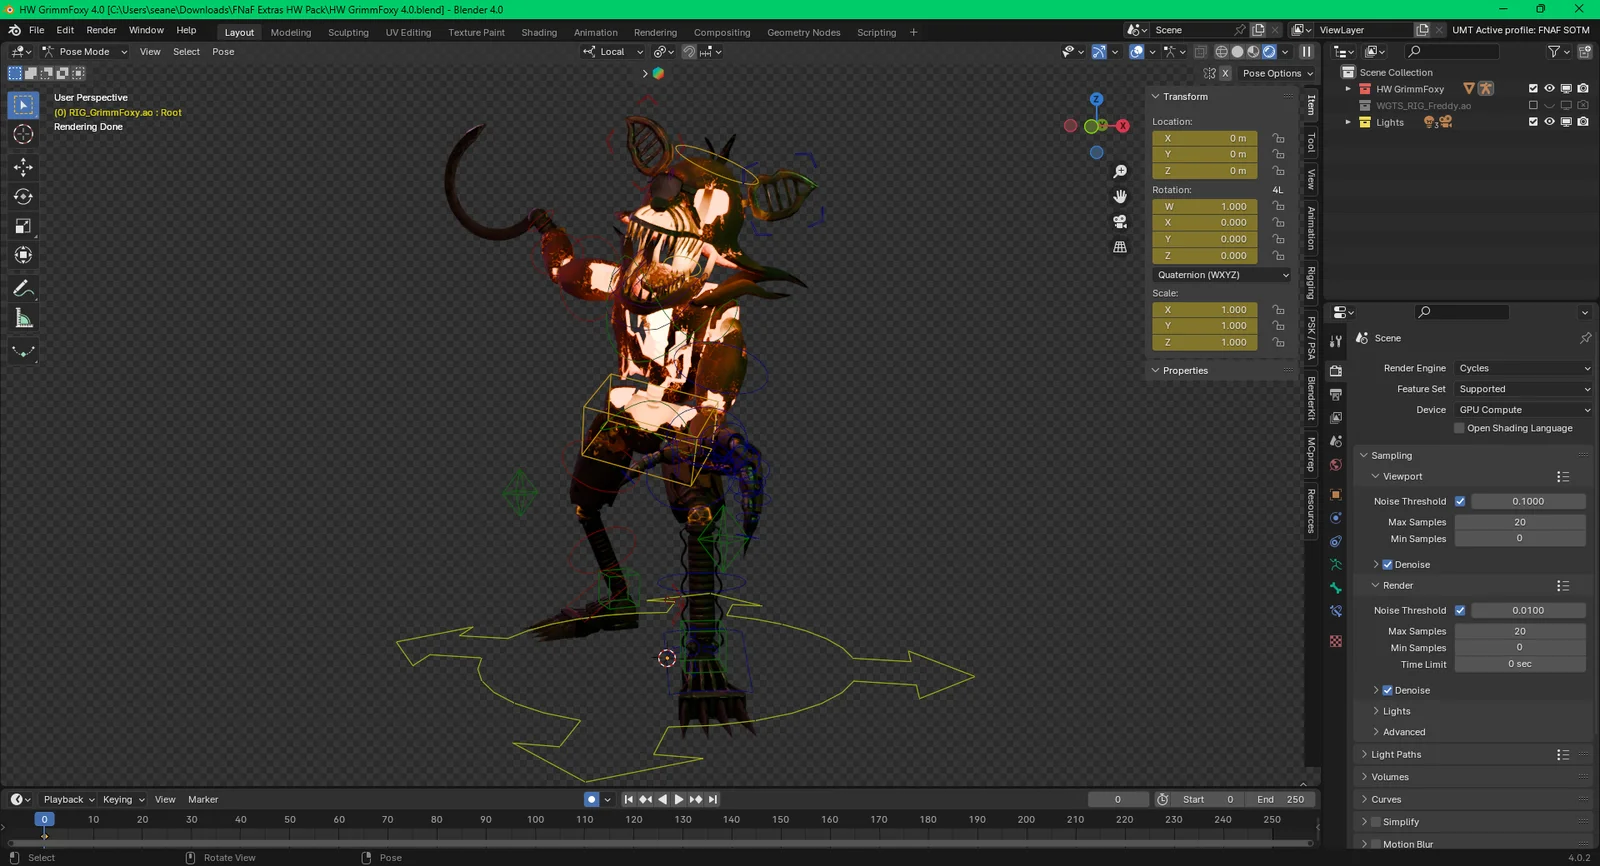Select the Move tool in left toolbar
The height and width of the screenshot is (866, 1600).
[x=23, y=167]
